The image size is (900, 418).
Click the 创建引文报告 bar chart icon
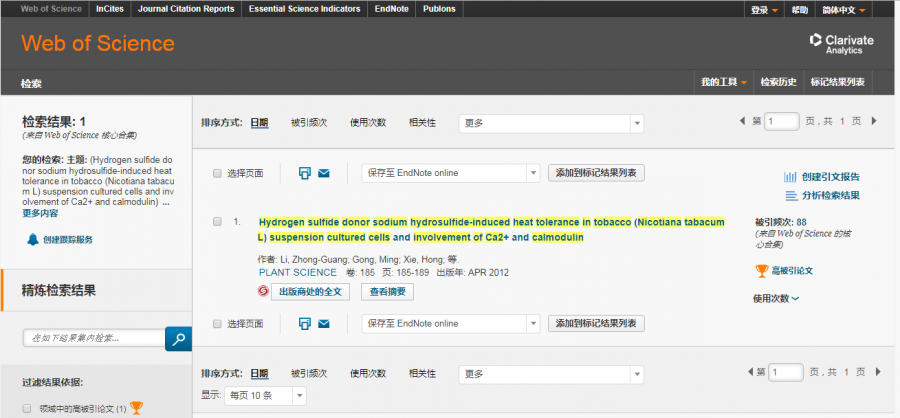791,176
